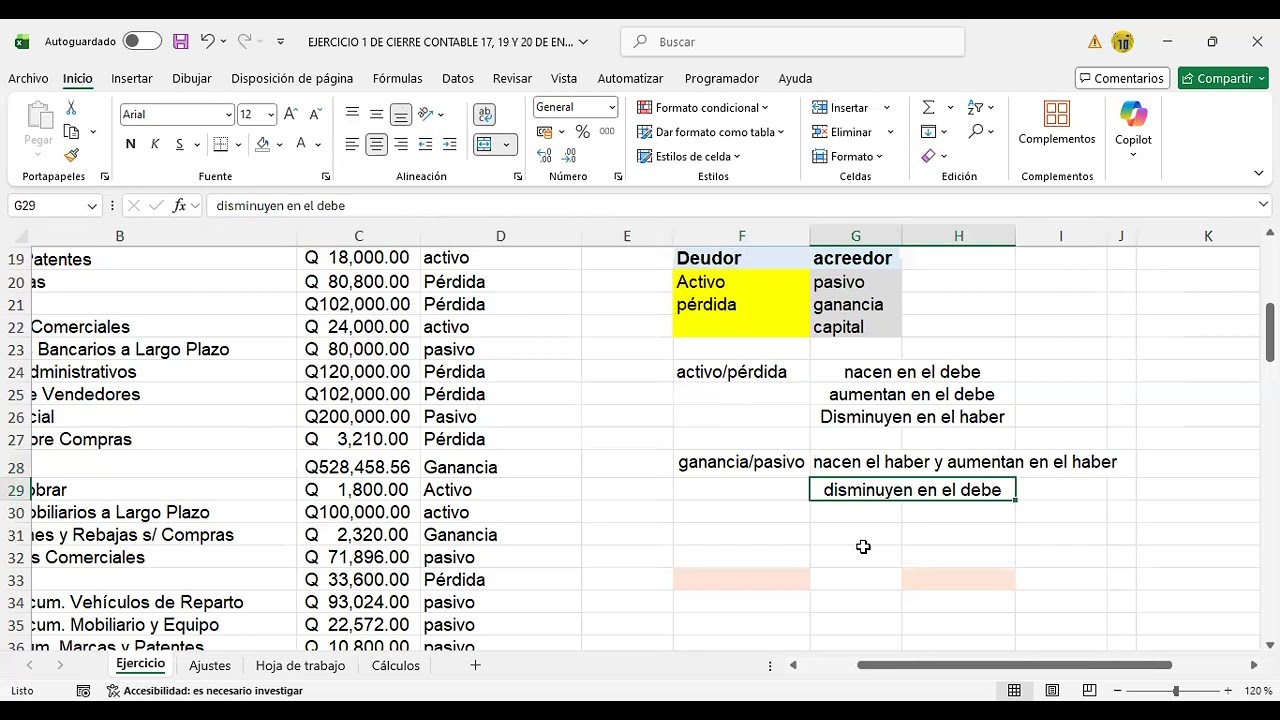
Task: Toggle bold N formatting
Action: (130, 144)
